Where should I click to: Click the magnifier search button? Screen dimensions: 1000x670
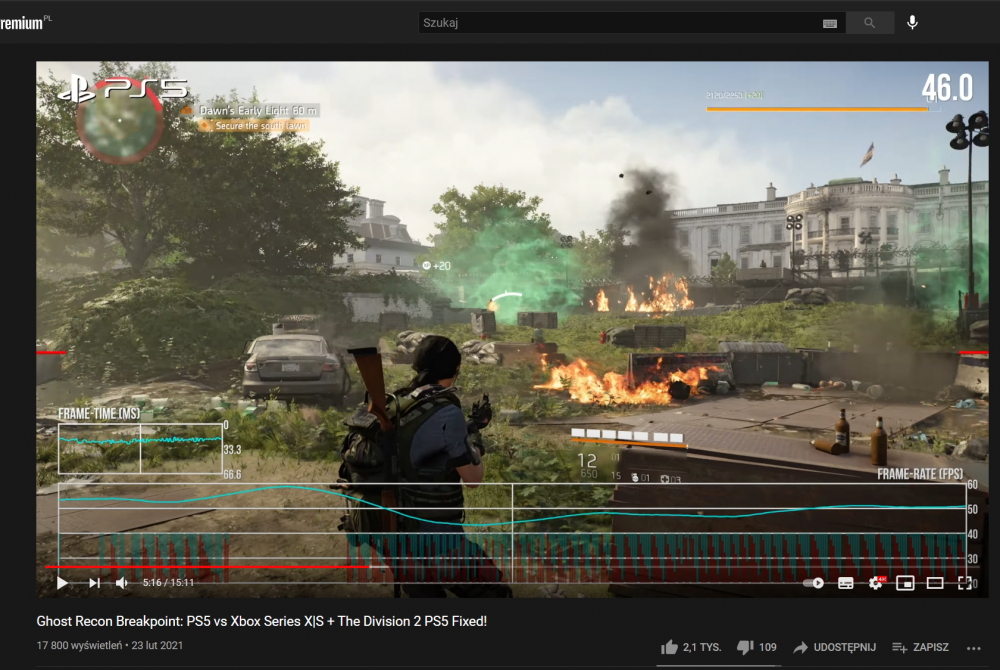click(870, 22)
